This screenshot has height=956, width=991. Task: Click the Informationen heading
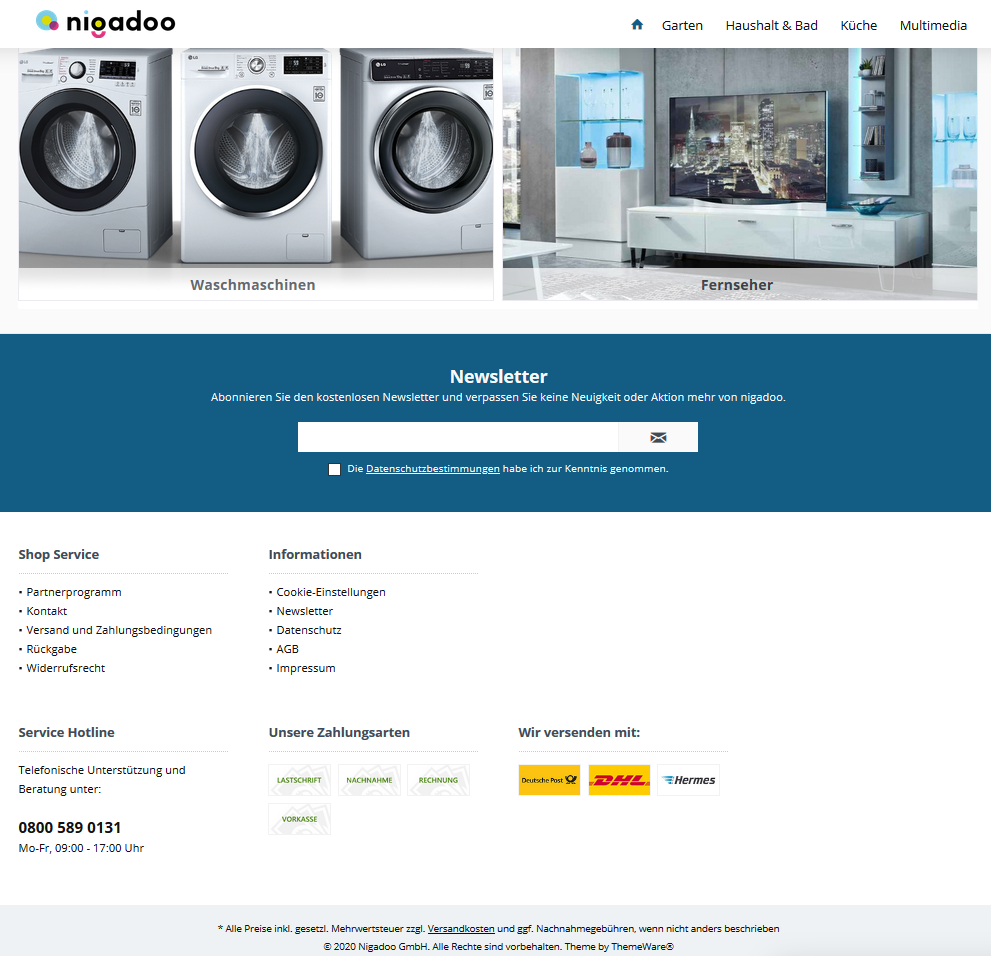[x=315, y=554]
